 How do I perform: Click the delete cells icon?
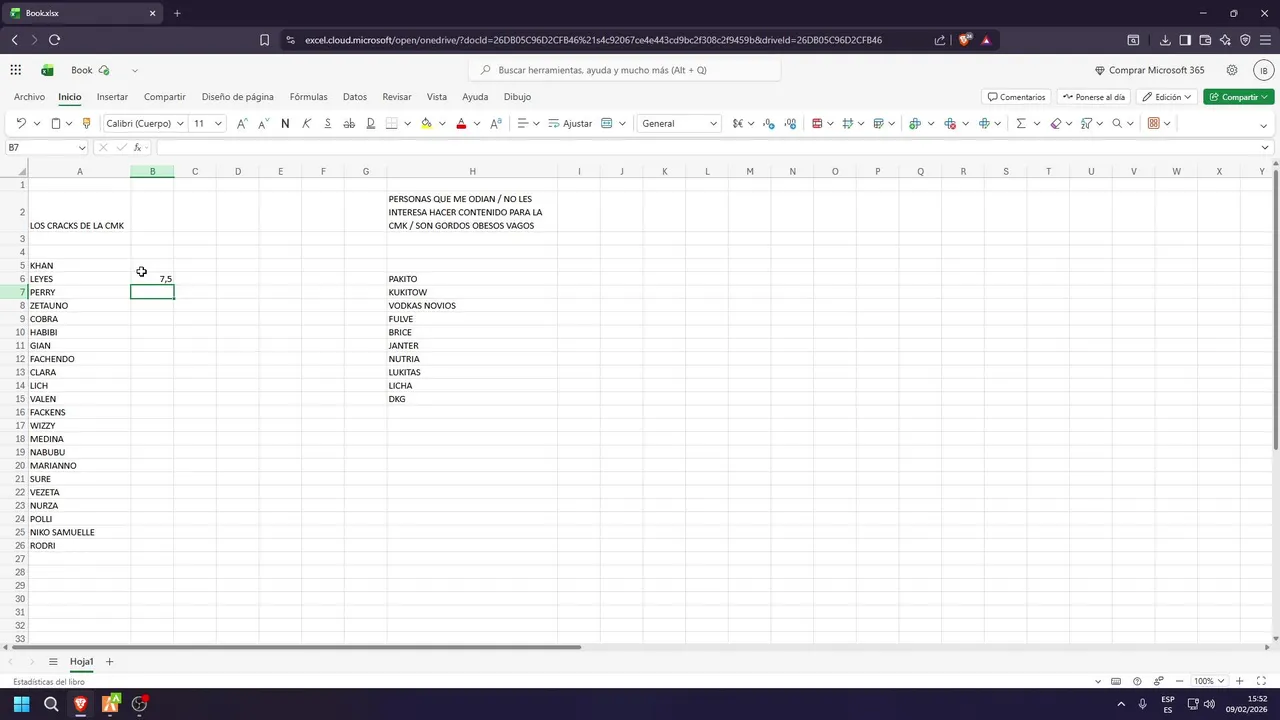(x=950, y=123)
